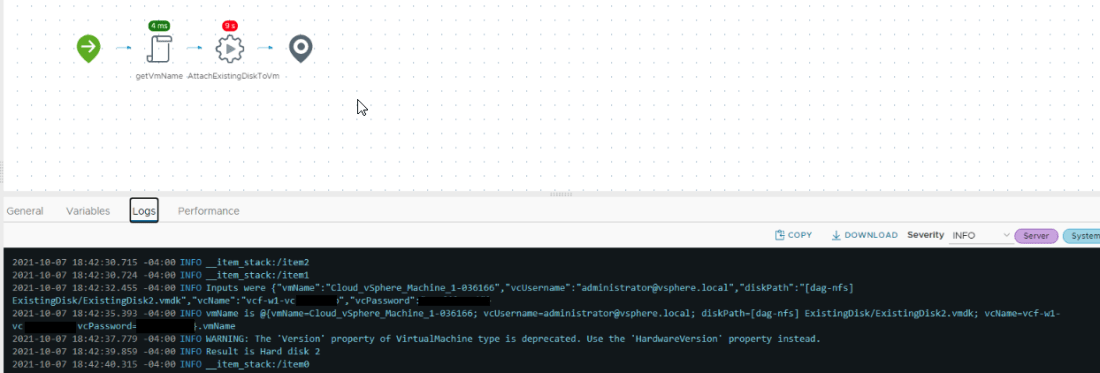Click the 4 ms duration badge

coord(159,26)
